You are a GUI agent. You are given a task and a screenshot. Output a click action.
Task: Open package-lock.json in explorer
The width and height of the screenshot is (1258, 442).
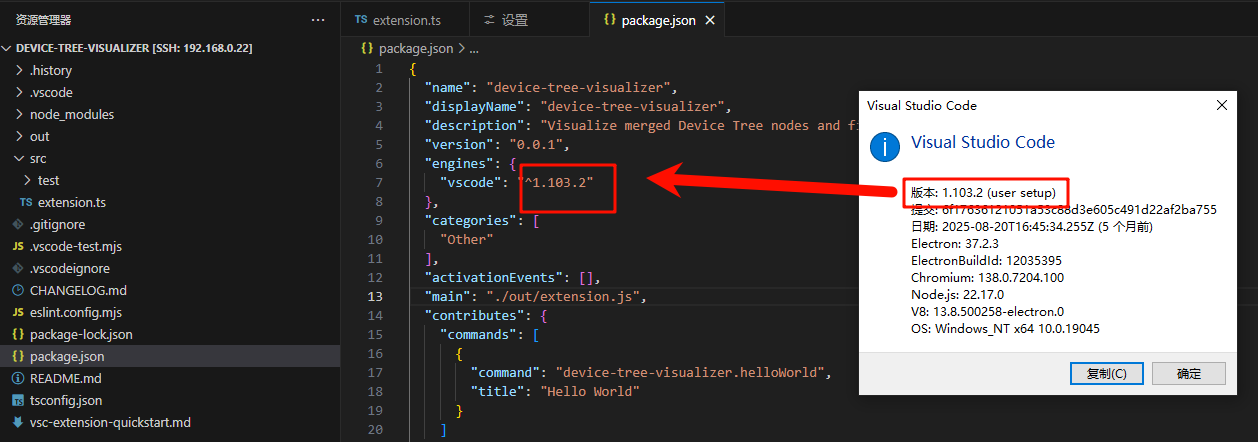tap(81, 334)
